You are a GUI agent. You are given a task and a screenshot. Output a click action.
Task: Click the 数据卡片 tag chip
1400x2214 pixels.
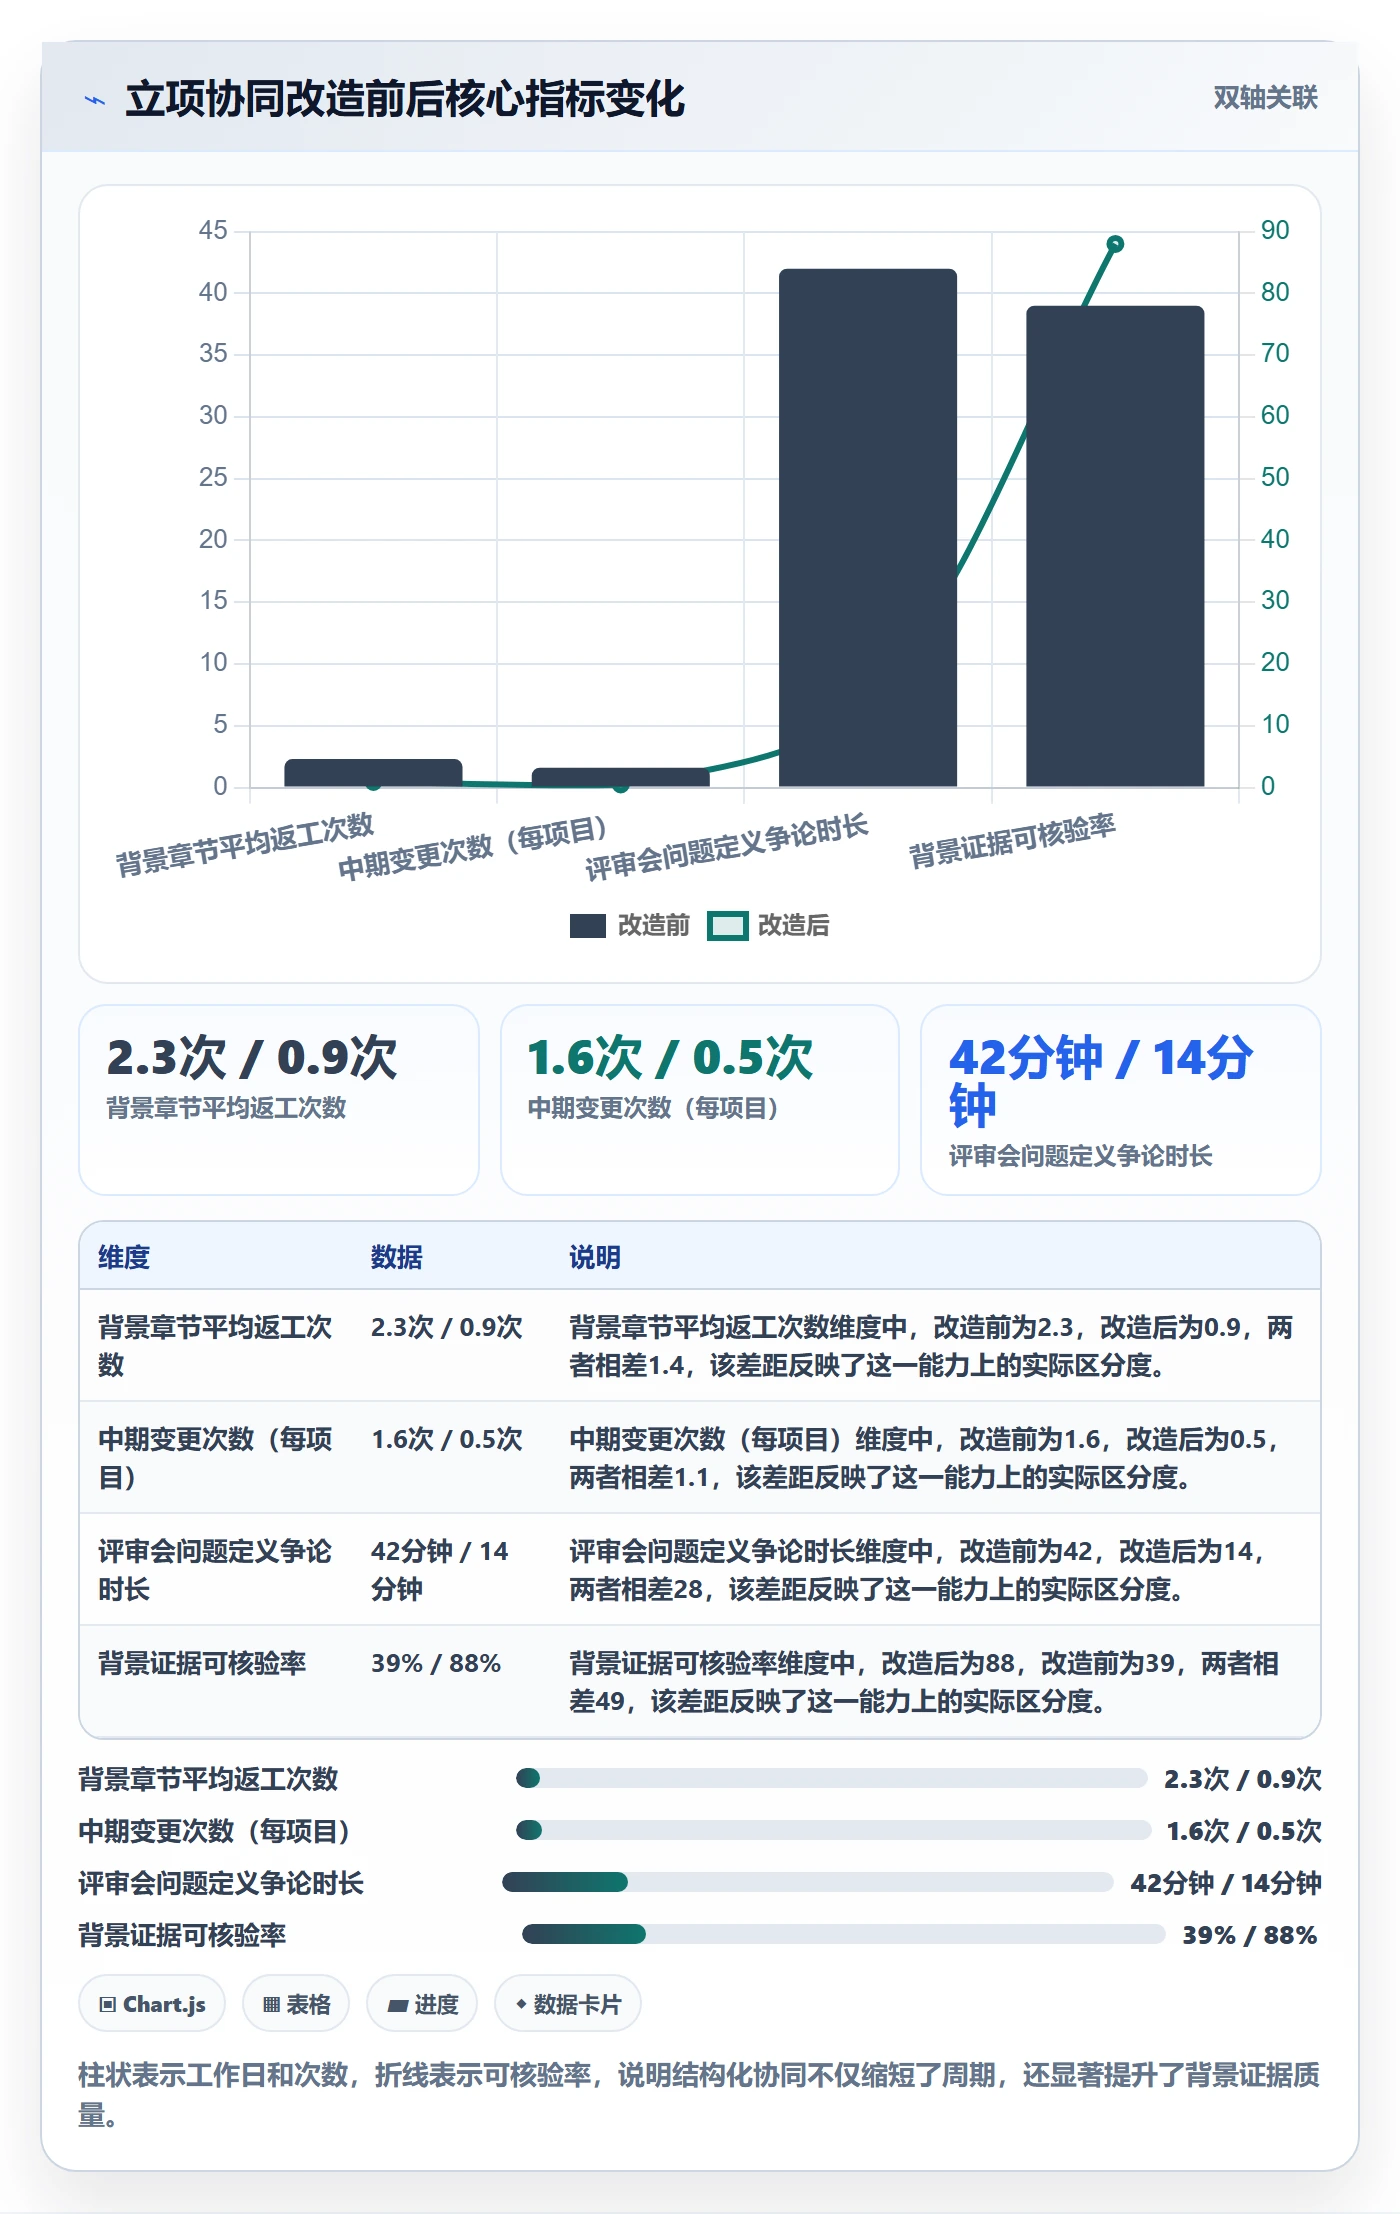[x=568, y=2004]
